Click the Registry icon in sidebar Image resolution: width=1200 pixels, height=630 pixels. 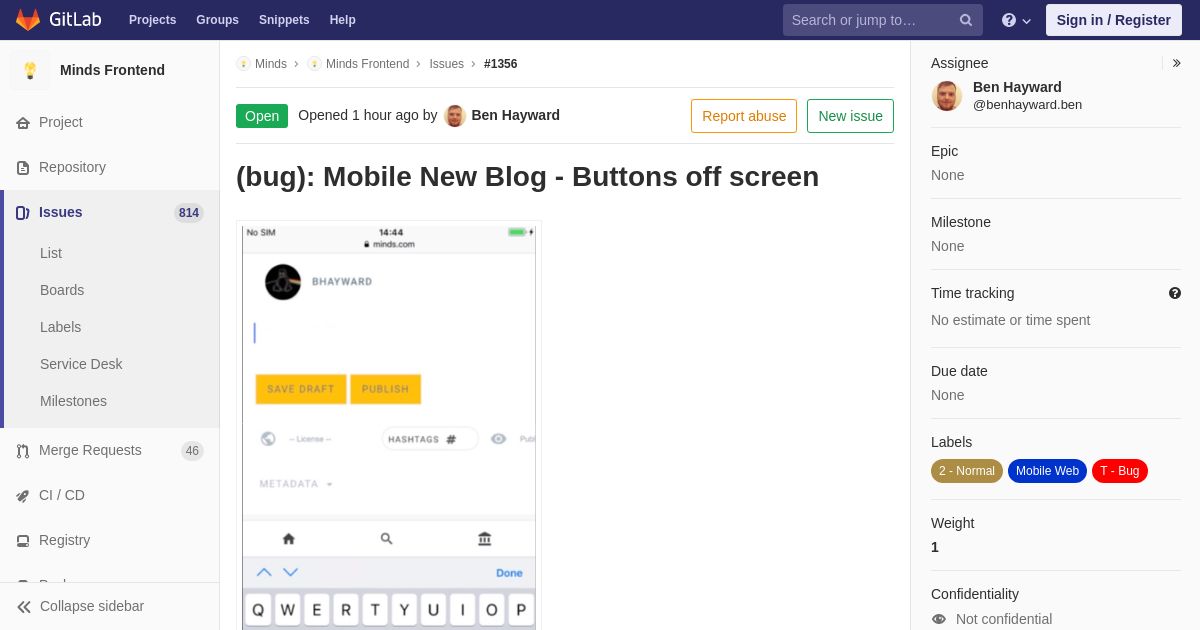pos(23,541)
